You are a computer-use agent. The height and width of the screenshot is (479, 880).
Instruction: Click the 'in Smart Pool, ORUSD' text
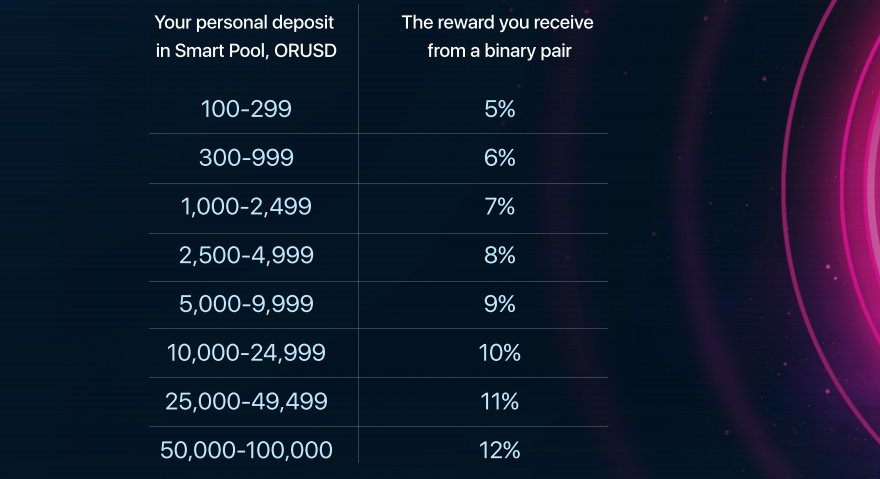point(246,51)
